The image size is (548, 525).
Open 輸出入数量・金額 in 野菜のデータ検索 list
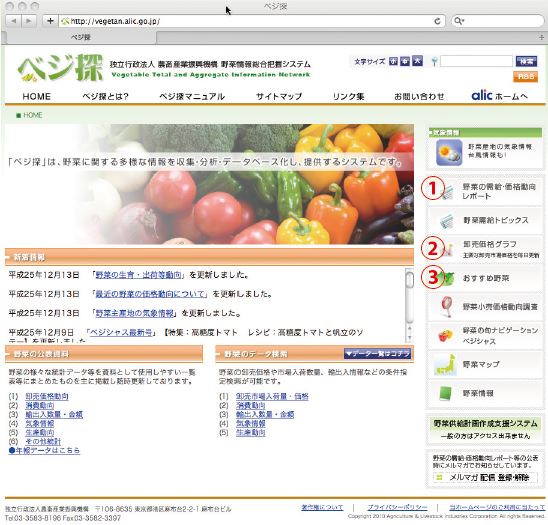pyautogui.click(x=265, y=415)
